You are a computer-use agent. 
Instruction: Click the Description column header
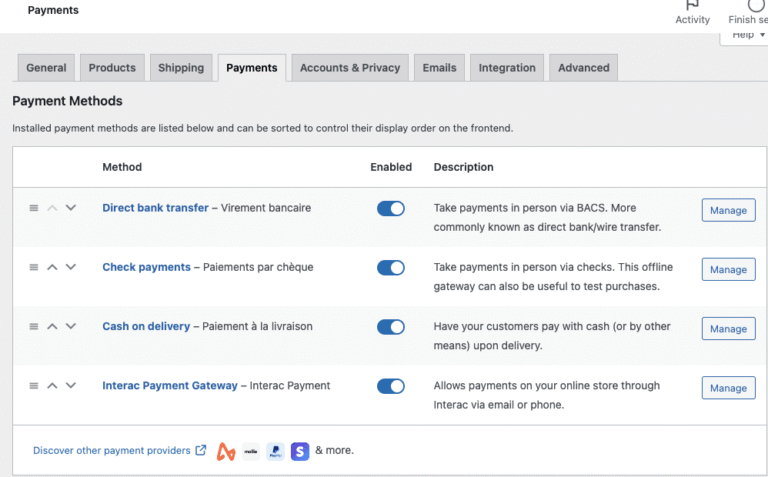coord(463,167)
